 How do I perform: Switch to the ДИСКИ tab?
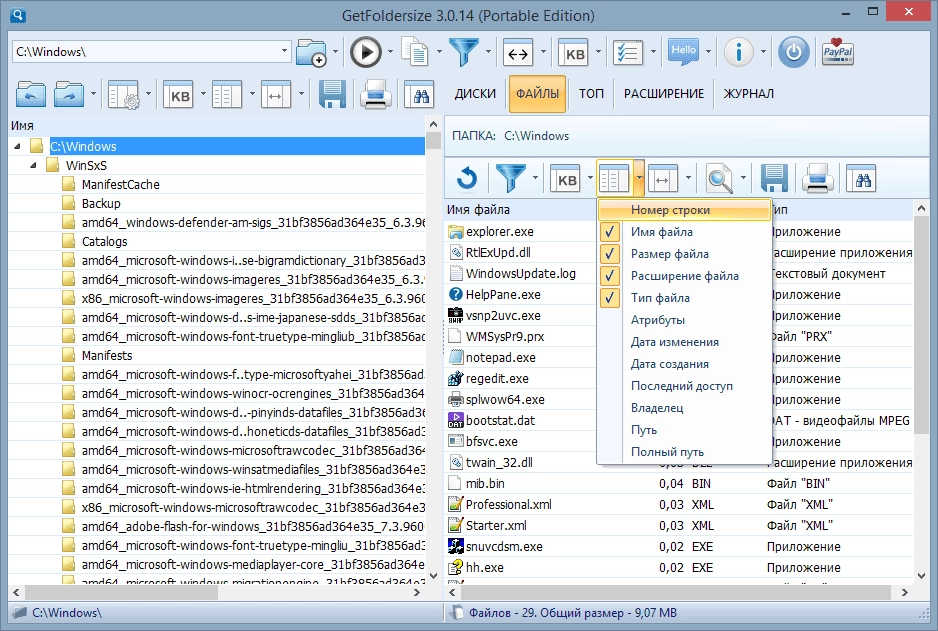475,94
